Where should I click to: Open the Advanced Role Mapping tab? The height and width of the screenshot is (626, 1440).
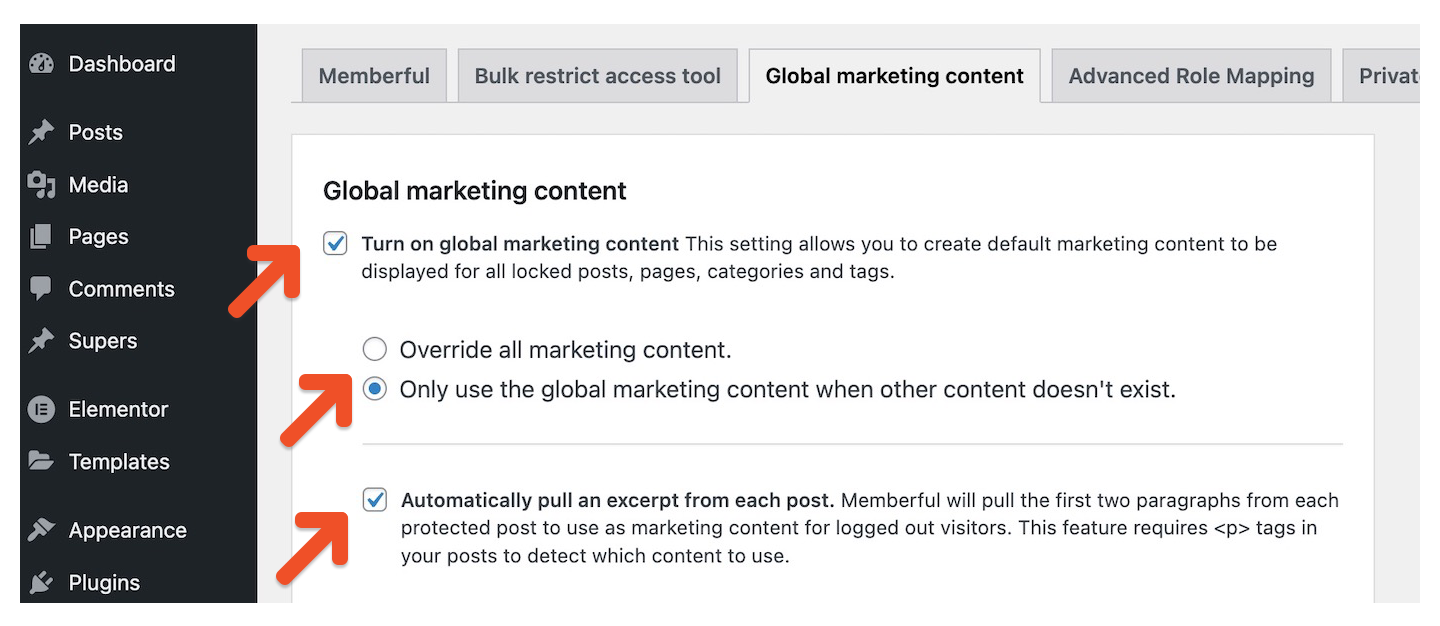coord(1191,76)
